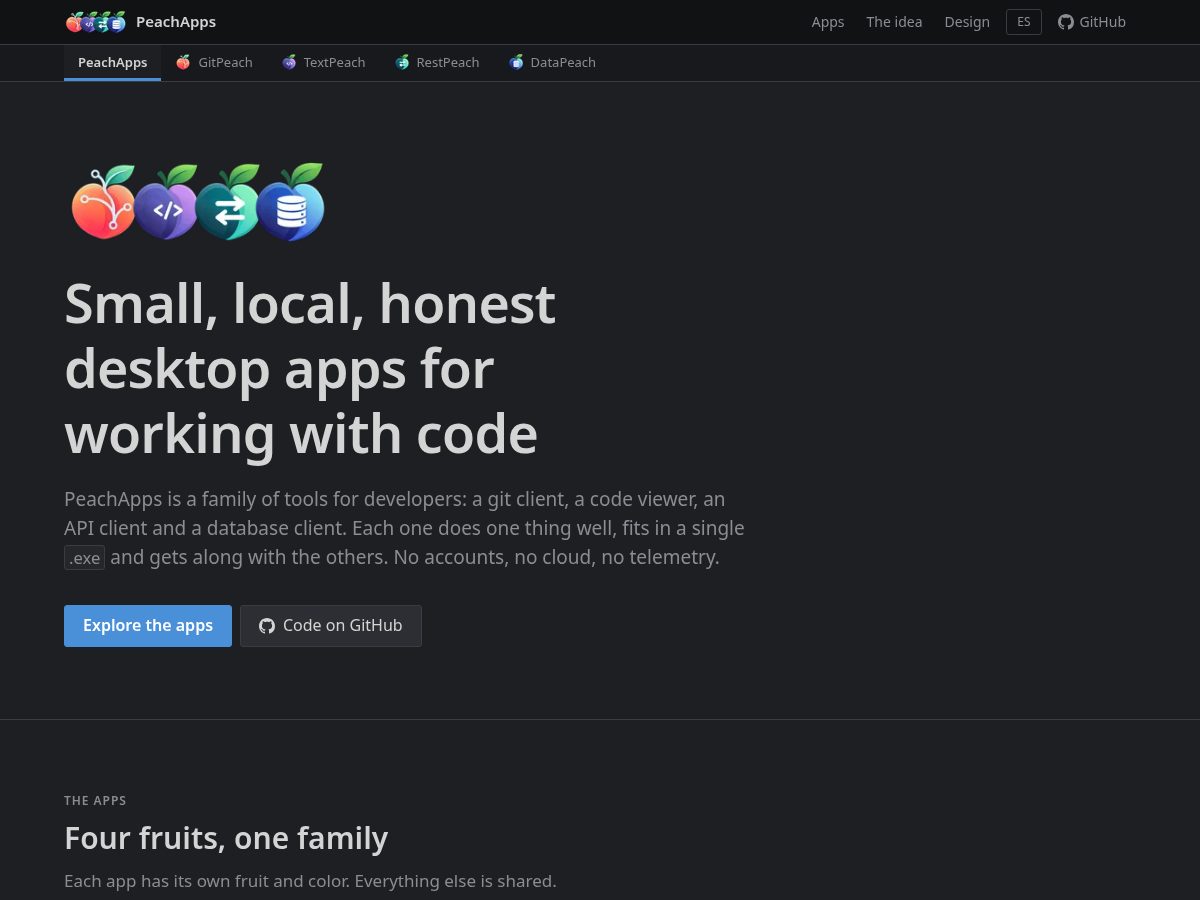Click the TextPeach tab's purple fruit icon

(x=289, y=62)
